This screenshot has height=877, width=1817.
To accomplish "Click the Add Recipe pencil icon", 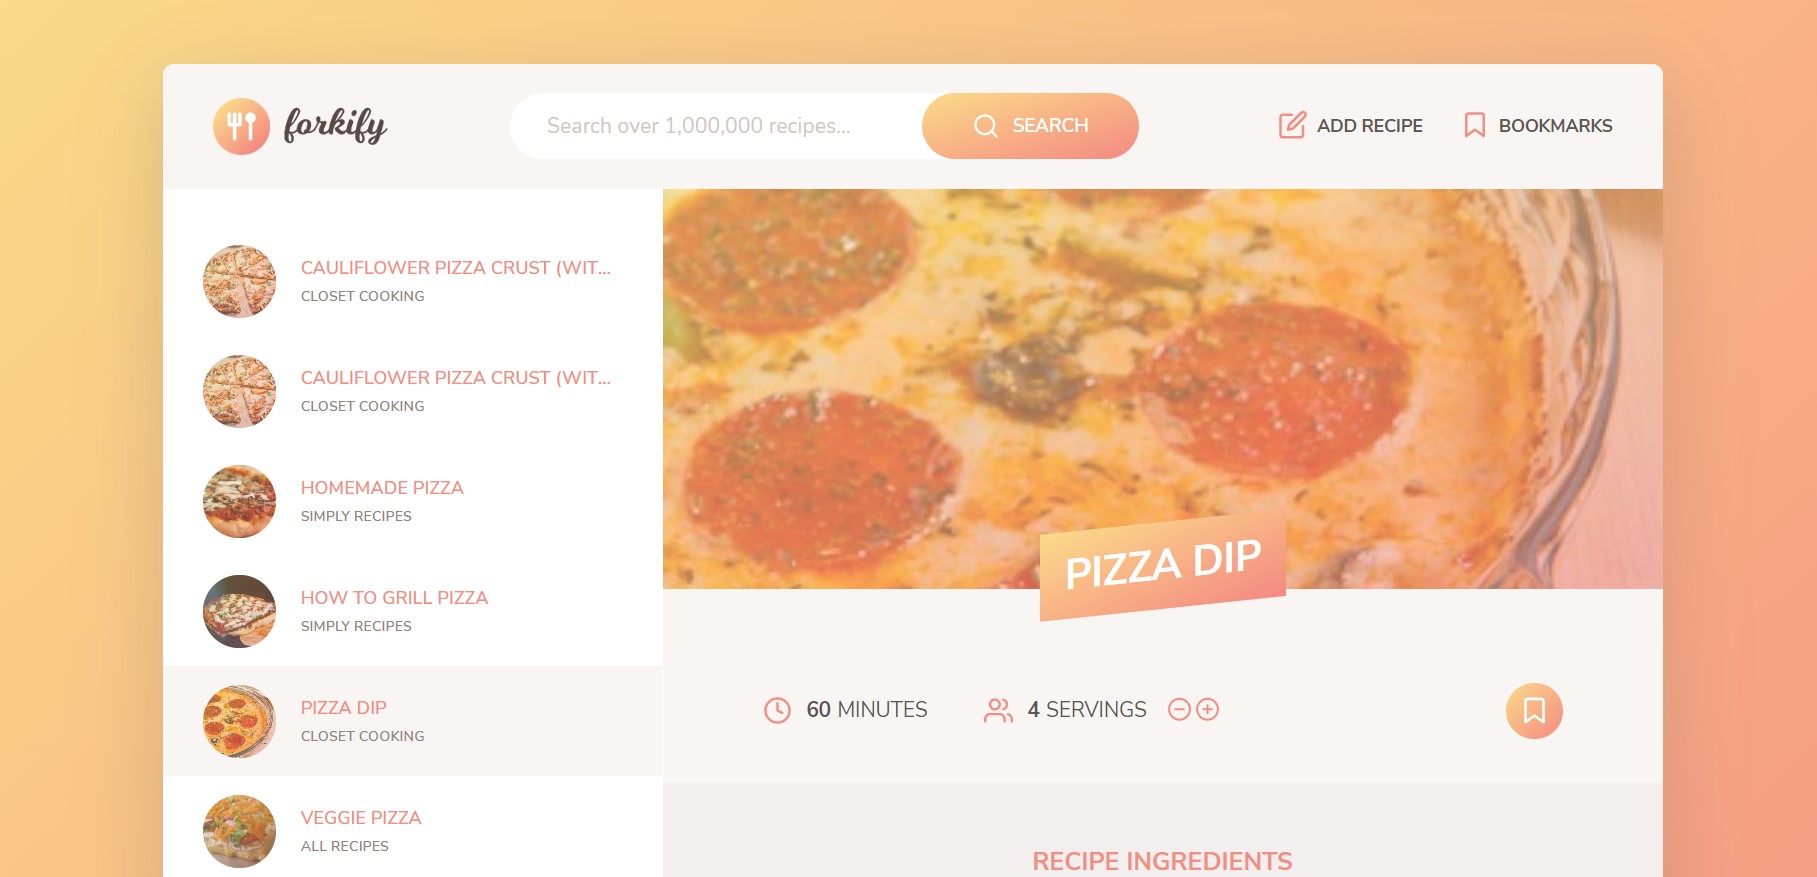I will tap(1292, 125).
